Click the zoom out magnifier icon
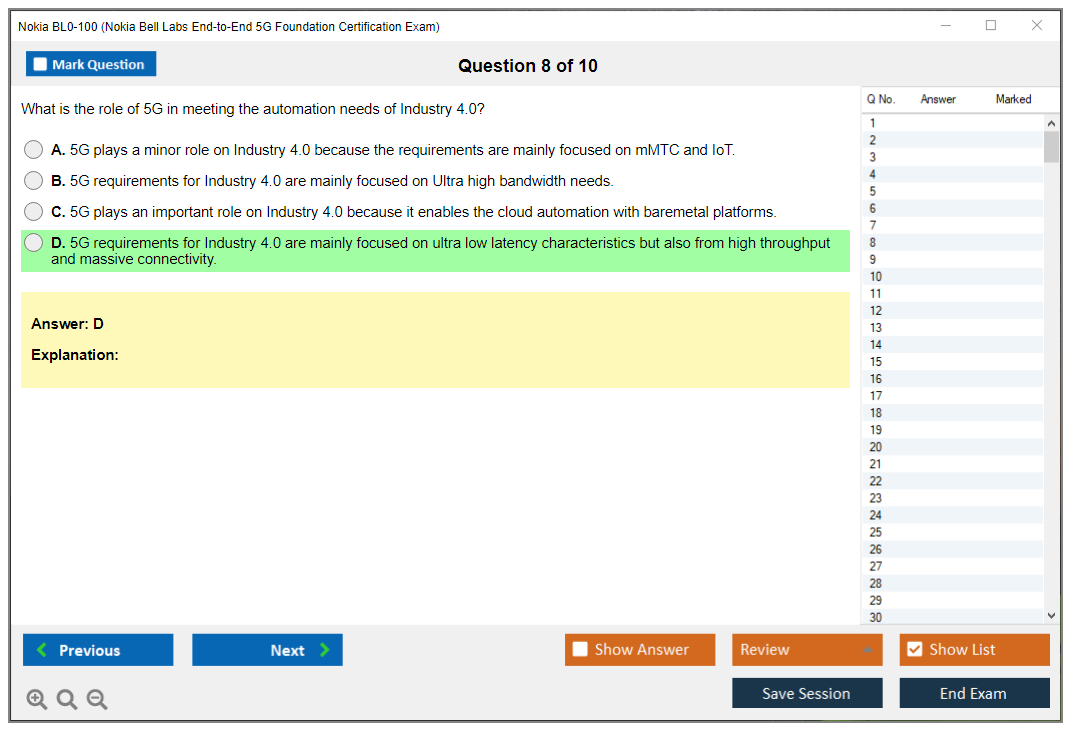Image resolution: width=1075 pixels, height=735 pixels. point(97,700)
